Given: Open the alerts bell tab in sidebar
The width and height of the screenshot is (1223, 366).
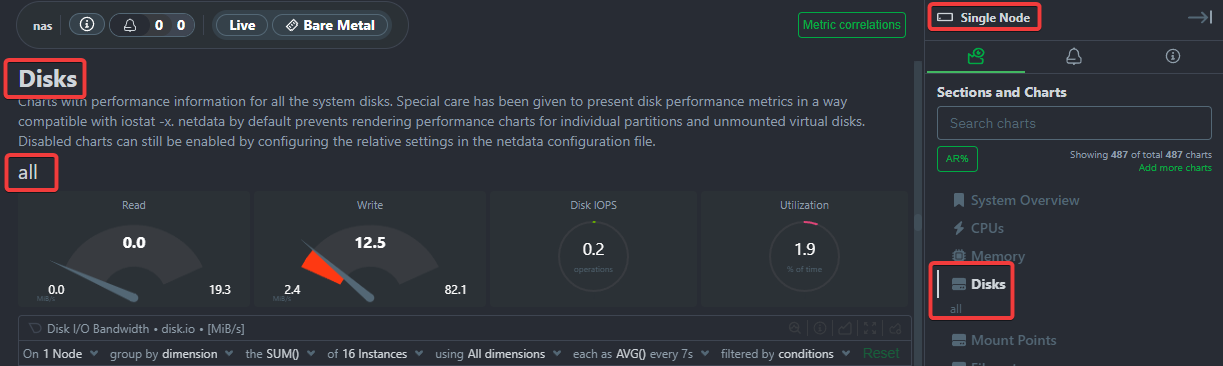Looking at the screenshot, I should tap(1074, 57).
